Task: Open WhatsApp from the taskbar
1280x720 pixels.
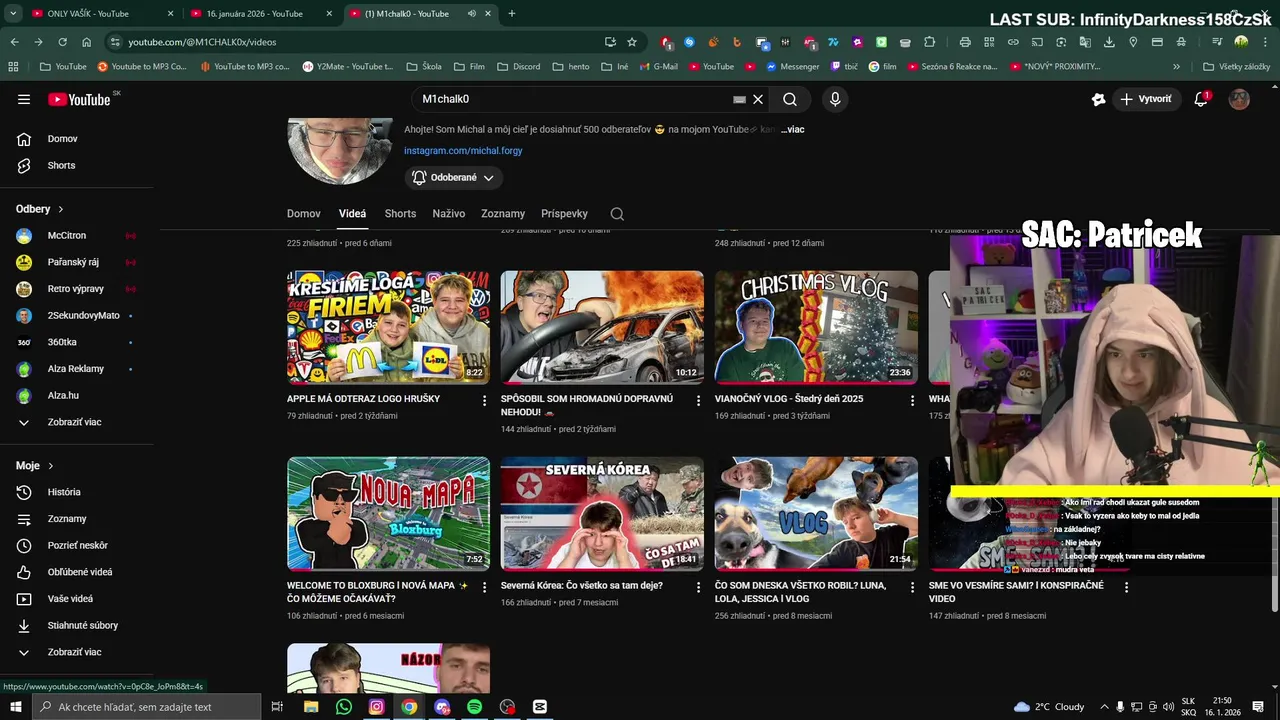Action: pyautogui.click(x=344, y=707)
